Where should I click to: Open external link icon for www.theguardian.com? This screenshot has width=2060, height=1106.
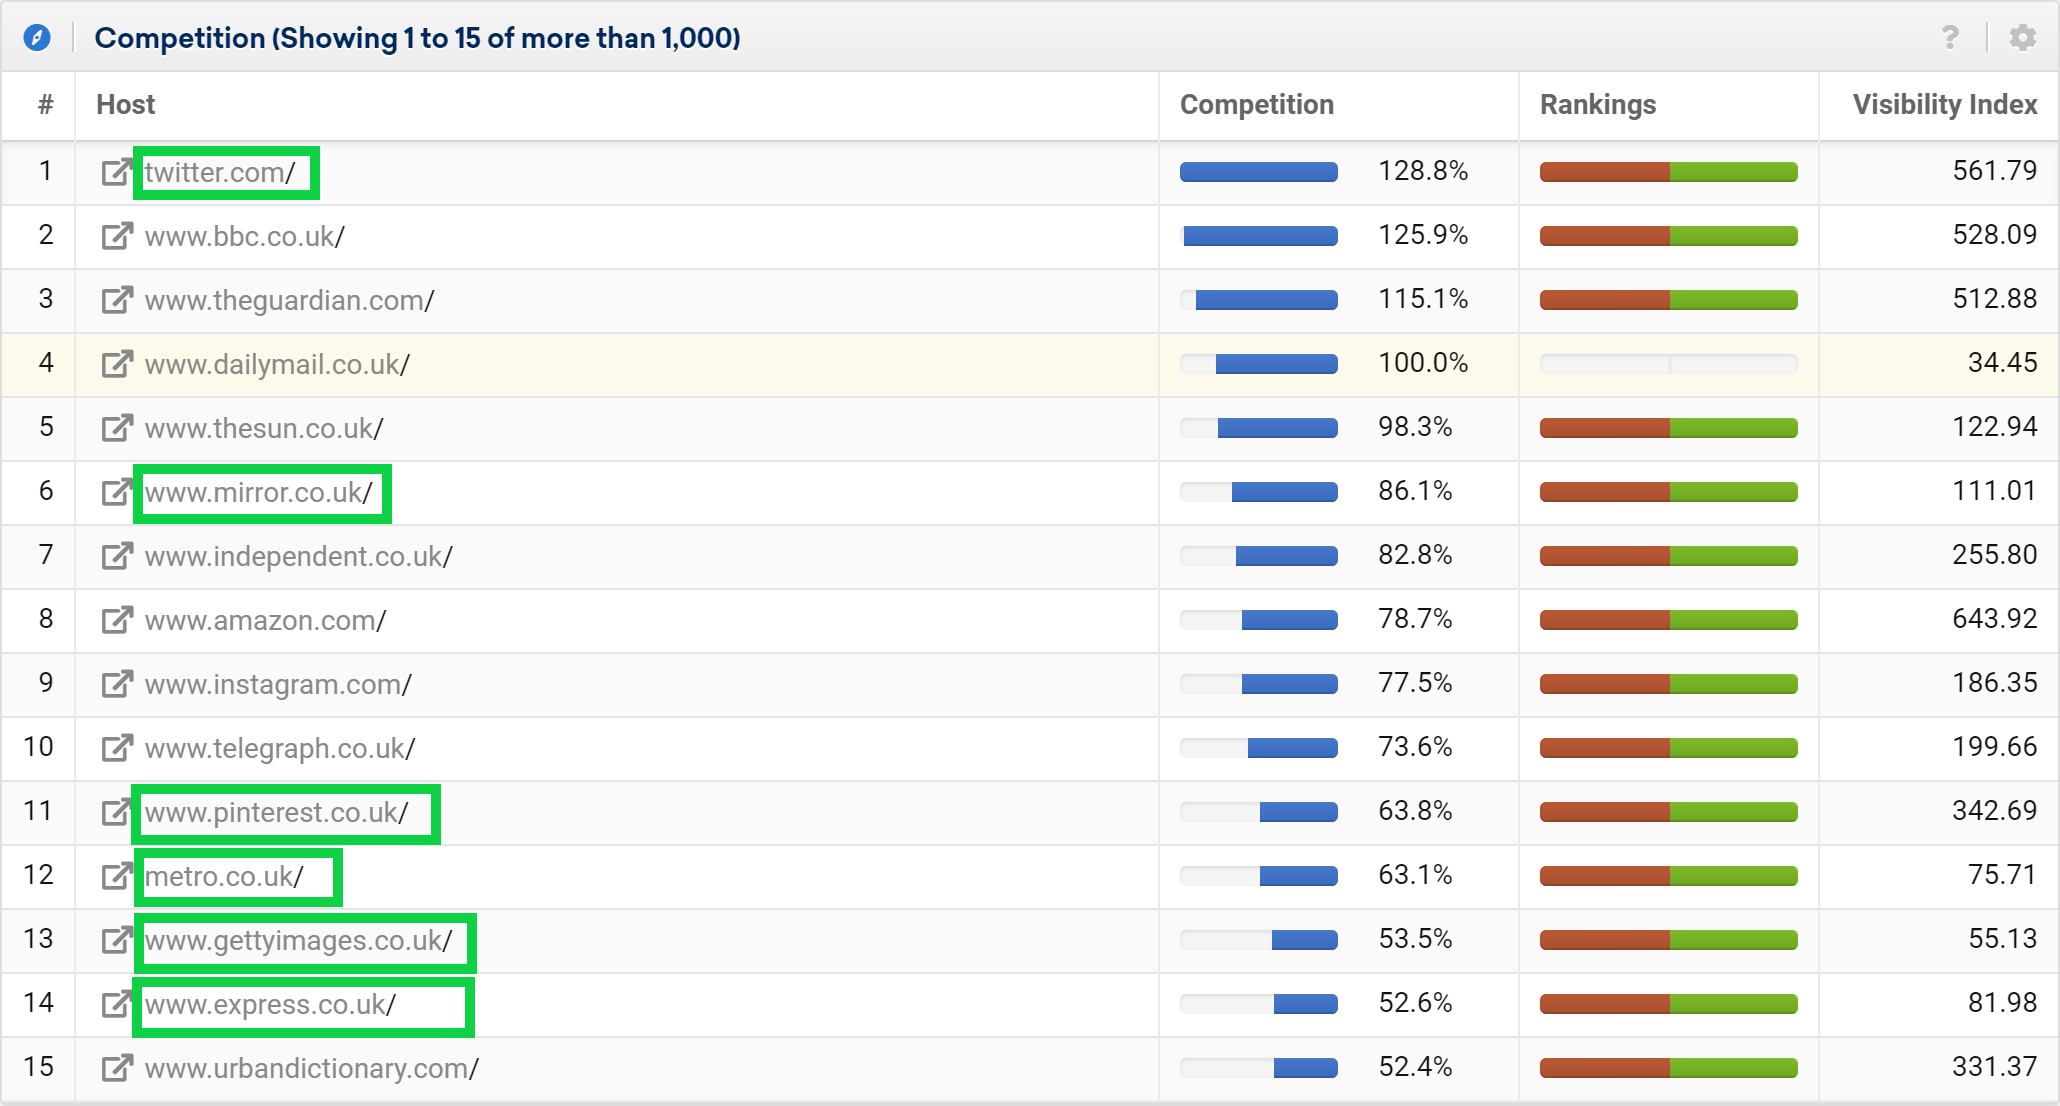tap(117, 300)
